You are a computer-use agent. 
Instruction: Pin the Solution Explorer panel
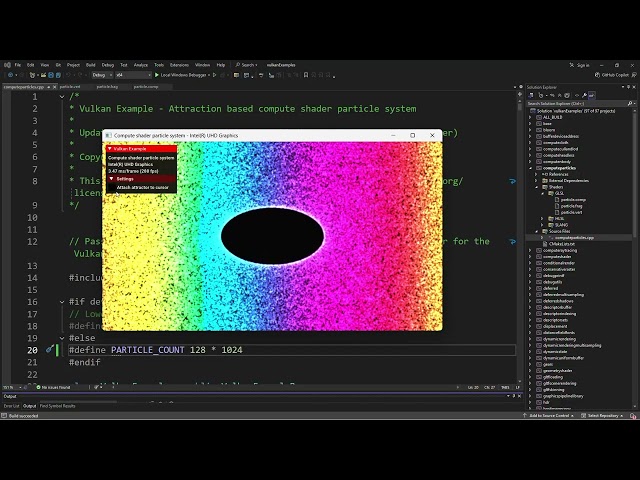(x=629, y=87)
